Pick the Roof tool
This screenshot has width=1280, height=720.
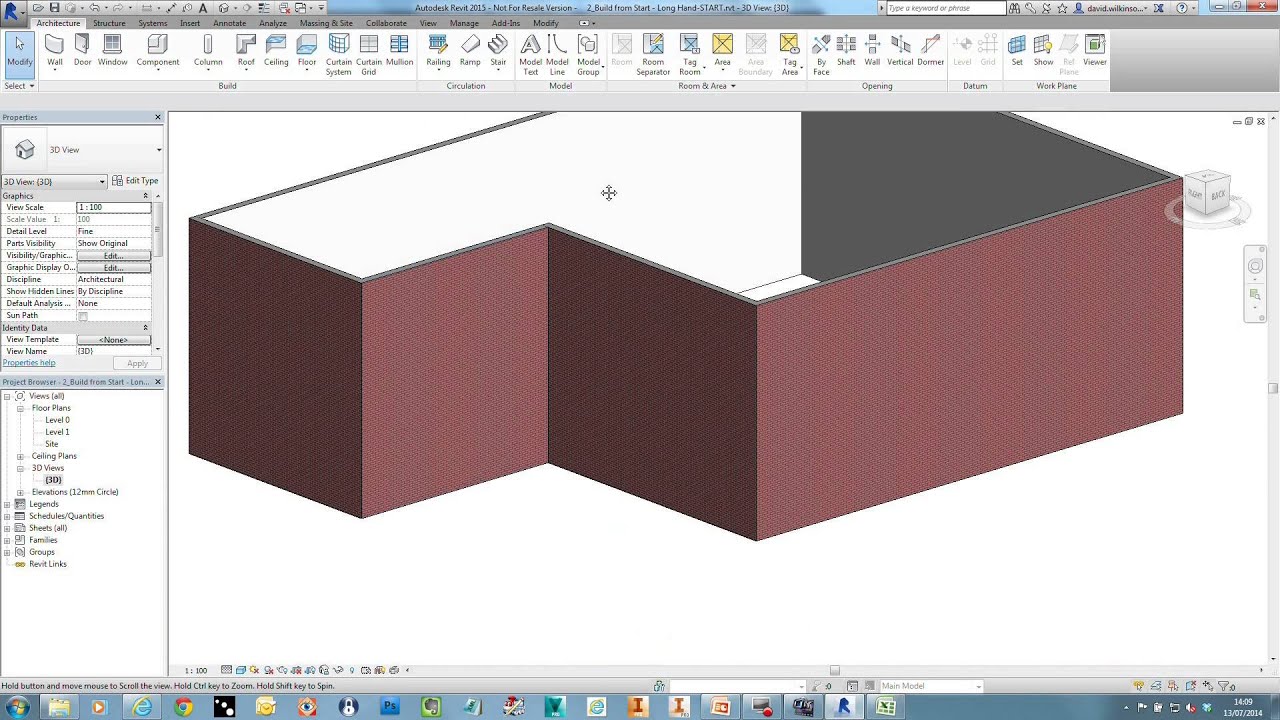pos(246,52)
